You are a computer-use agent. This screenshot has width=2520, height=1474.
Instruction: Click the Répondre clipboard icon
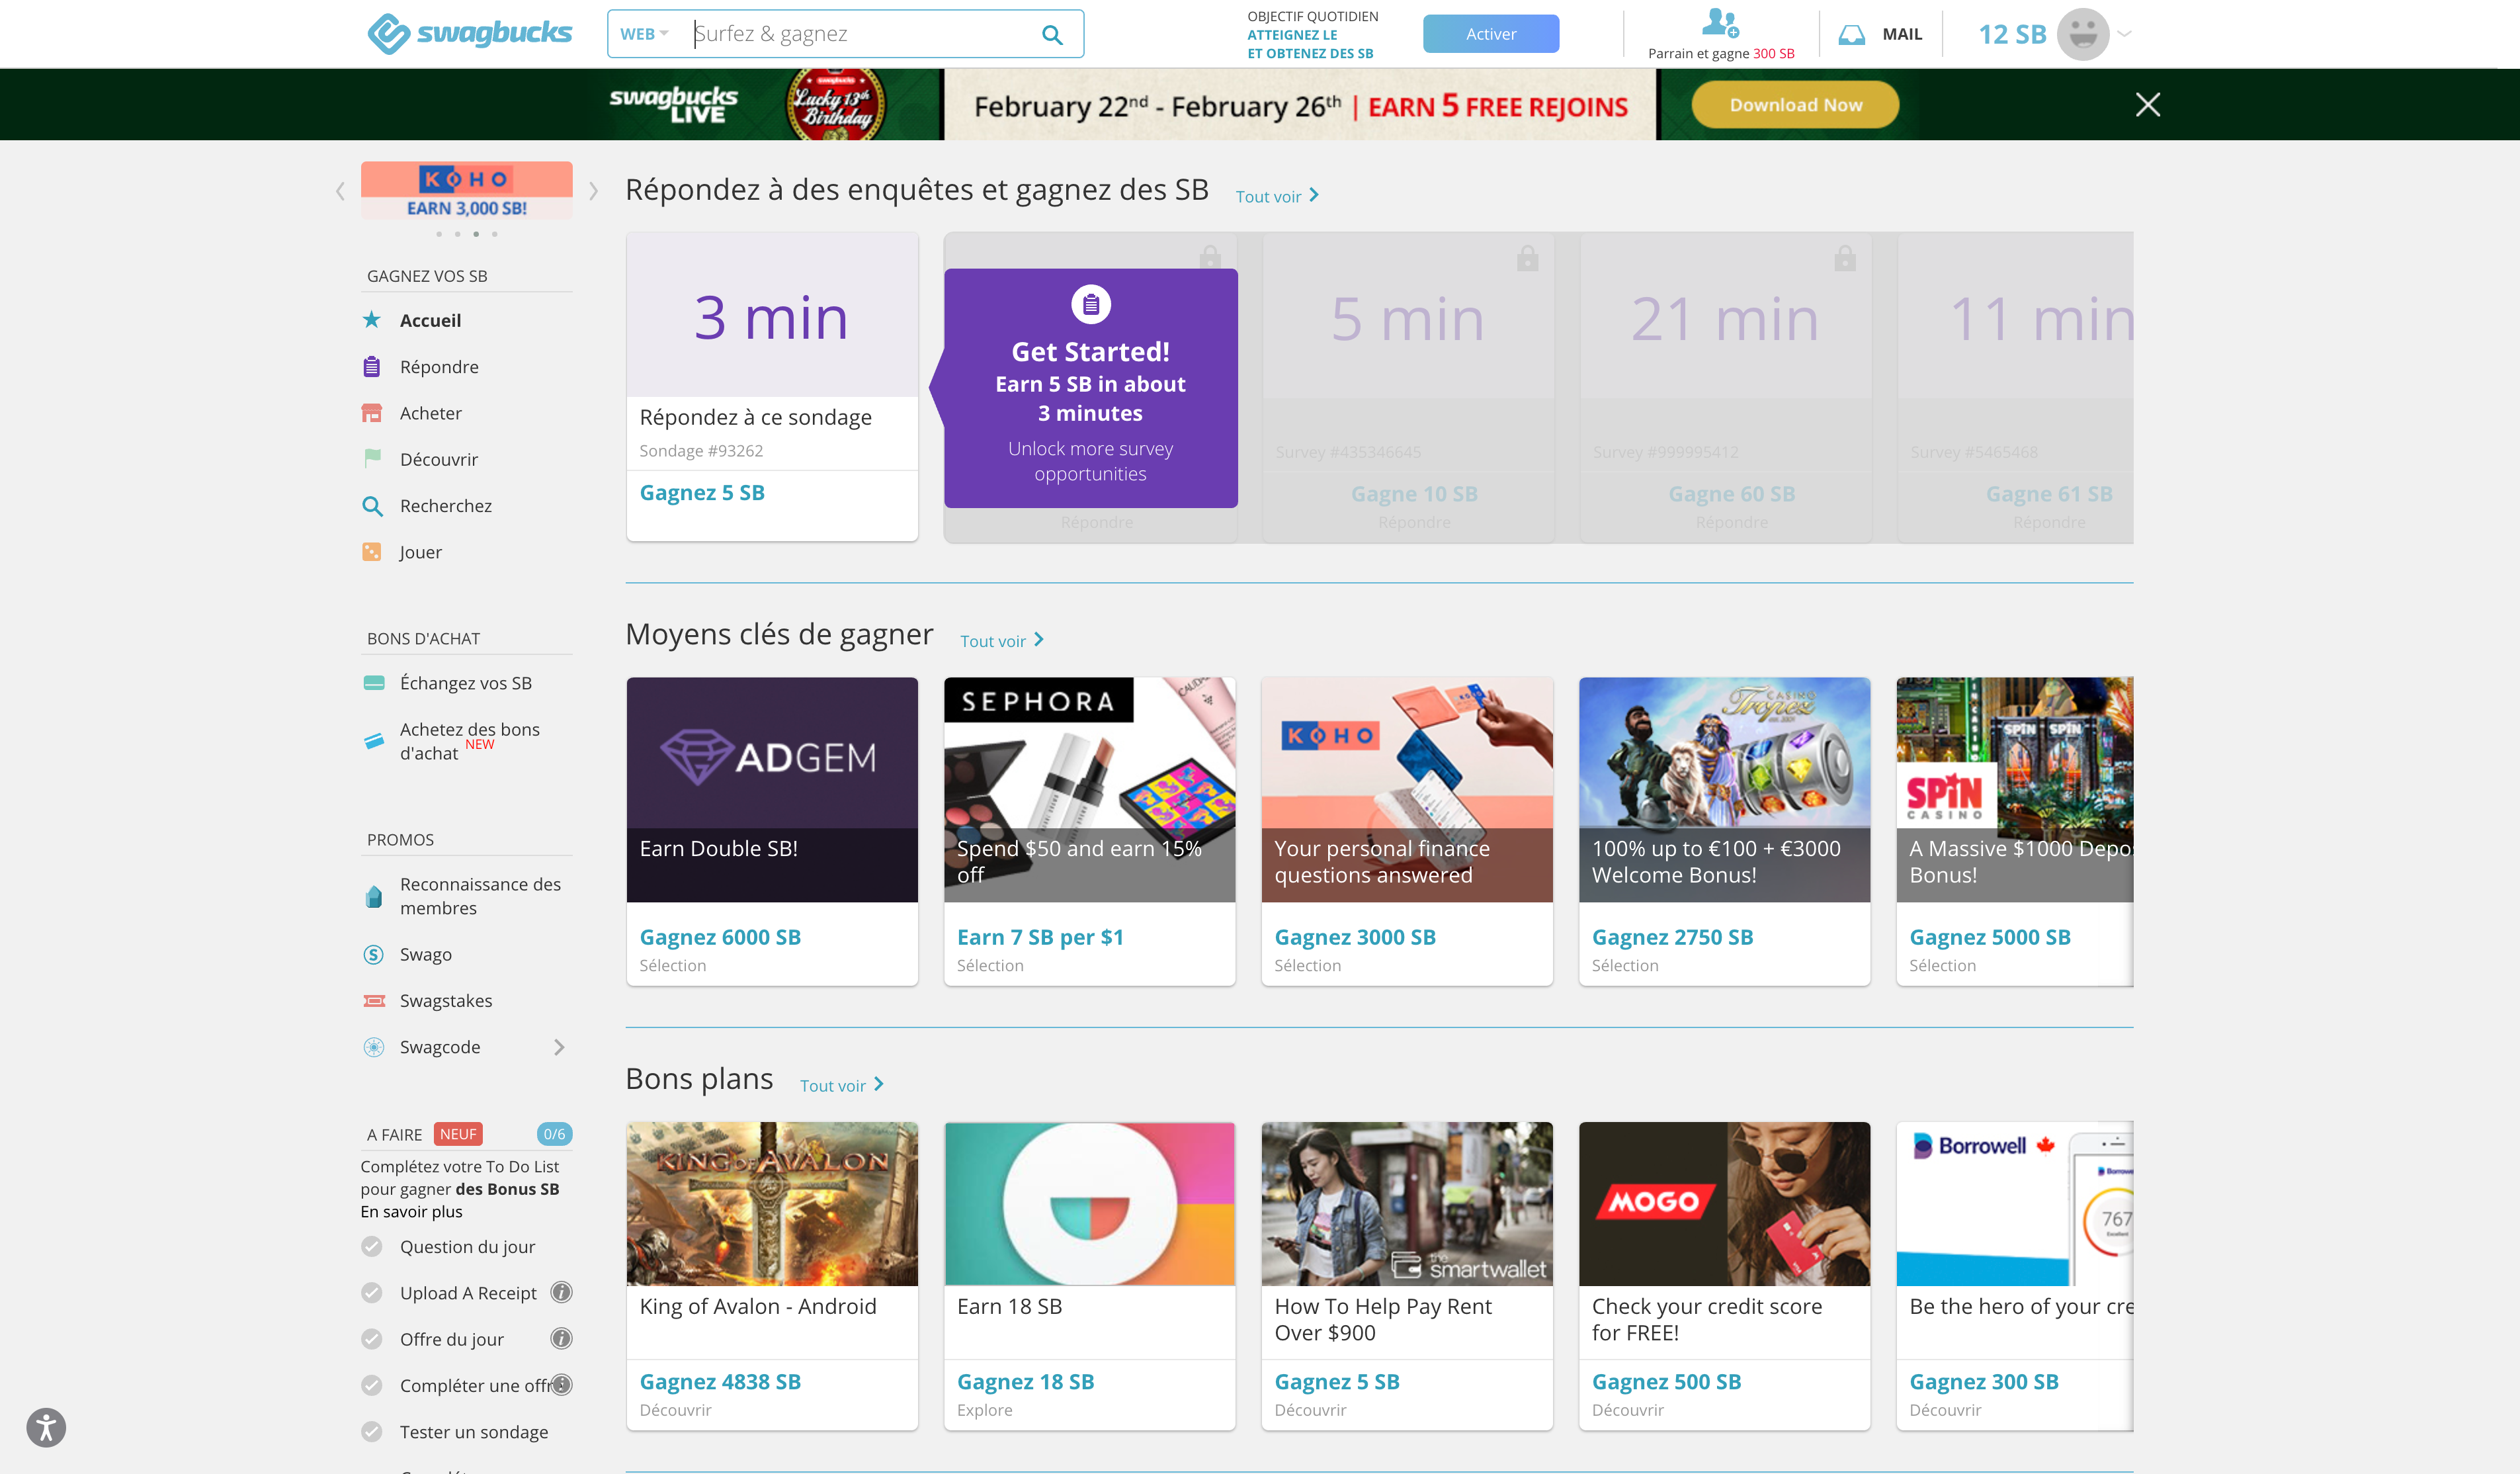click(372, 366)
